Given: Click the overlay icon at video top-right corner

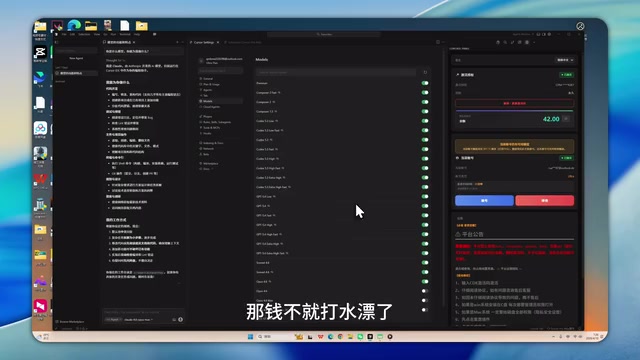Looking at the screenshot, I should (x=580, y=26).
